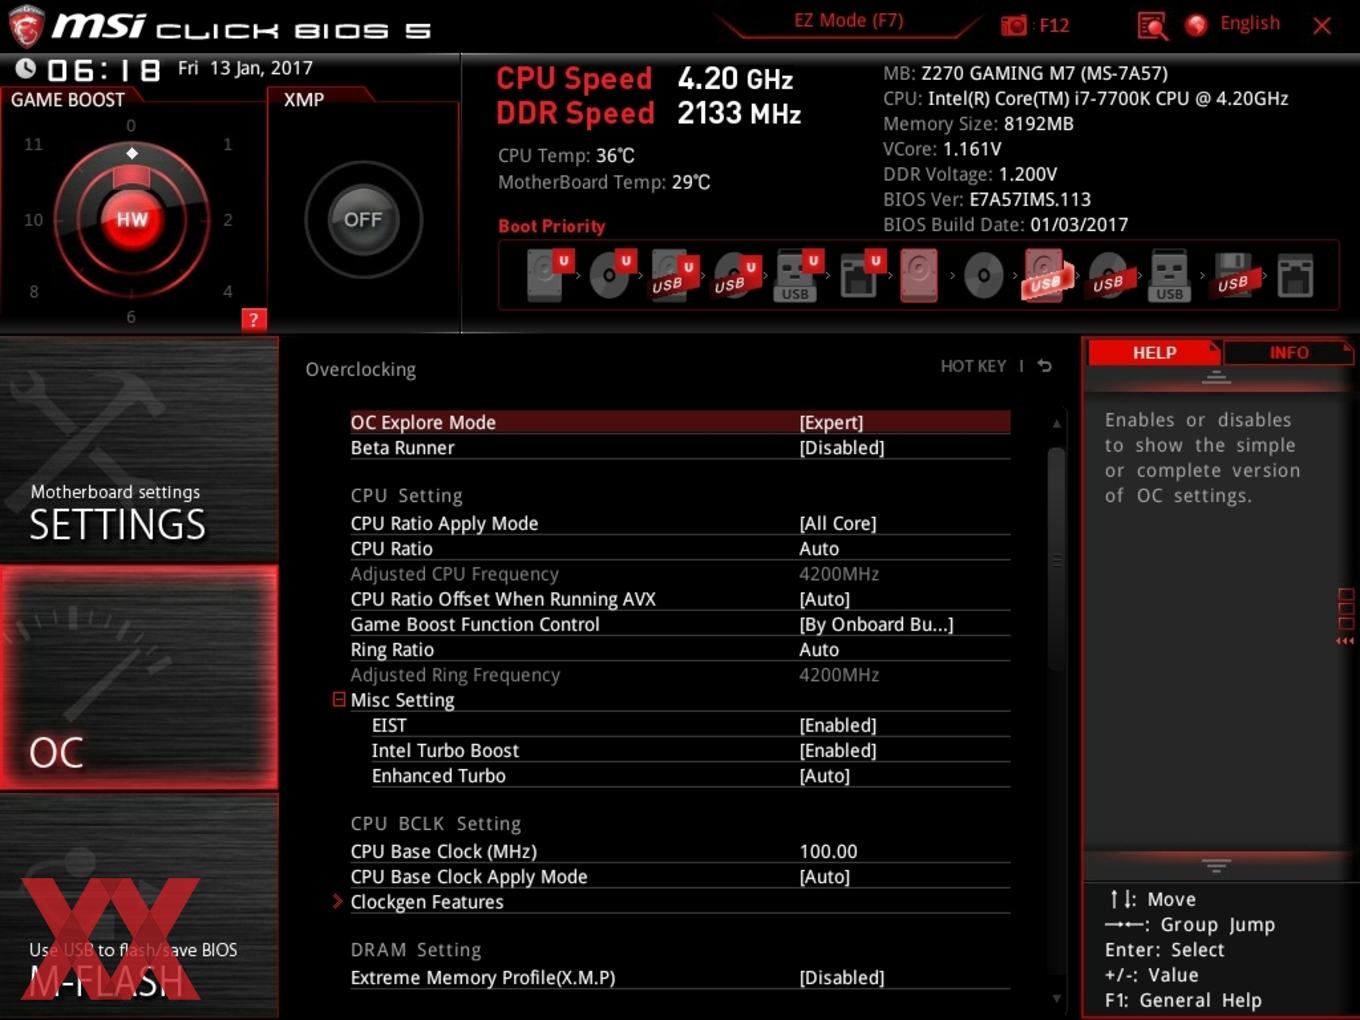Image resolution: width=1360 pixels, height=1020 pixels.
Task: Click the HOT KEY button
Action: click(973, 366)
